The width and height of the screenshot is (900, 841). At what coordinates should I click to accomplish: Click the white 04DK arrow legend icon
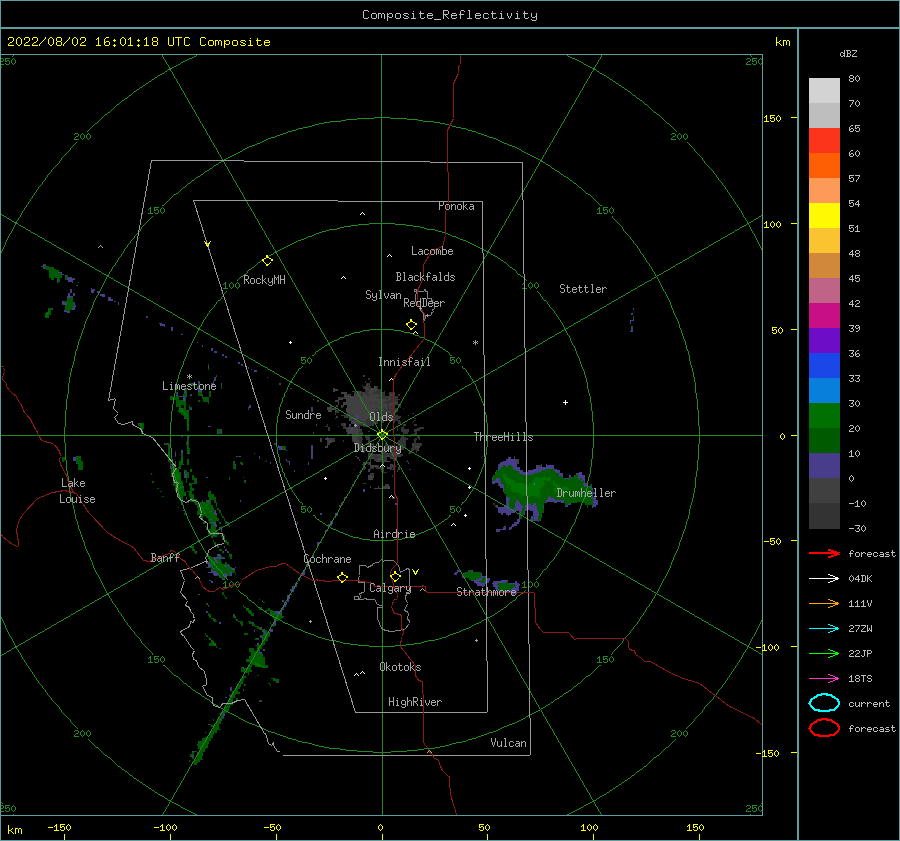(x=824, y=578)
